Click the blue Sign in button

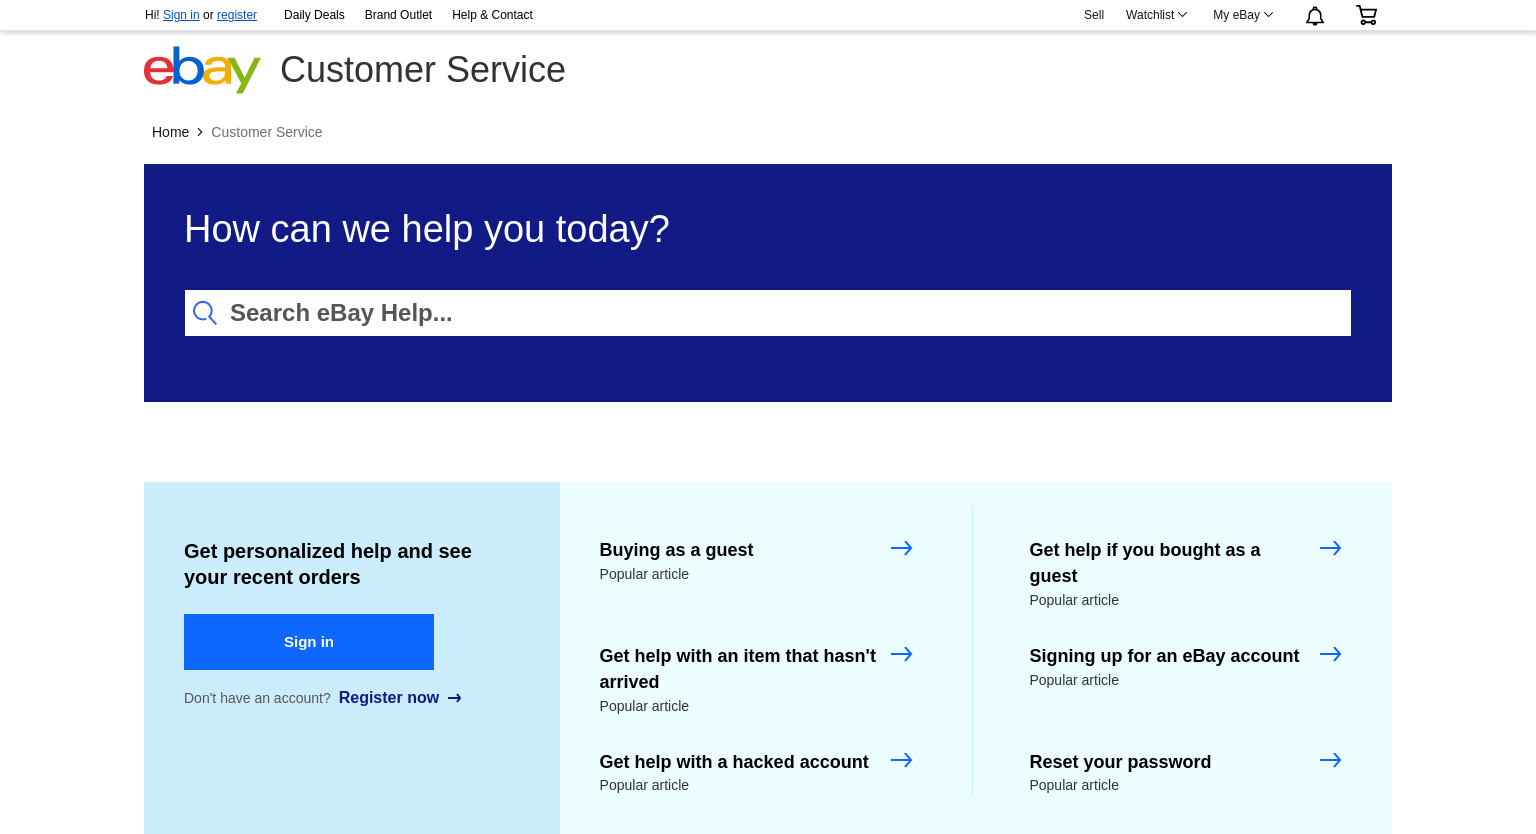[309, 642]
